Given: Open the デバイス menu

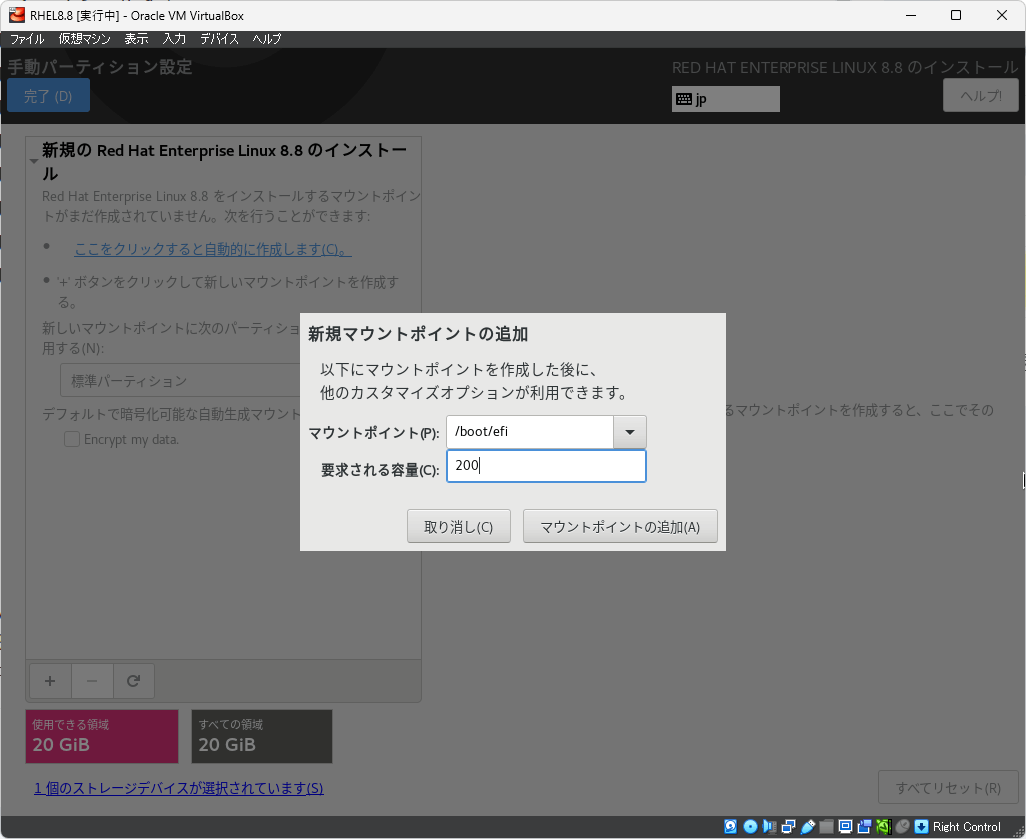Looking at the screenshot, I should click(219, 39).
